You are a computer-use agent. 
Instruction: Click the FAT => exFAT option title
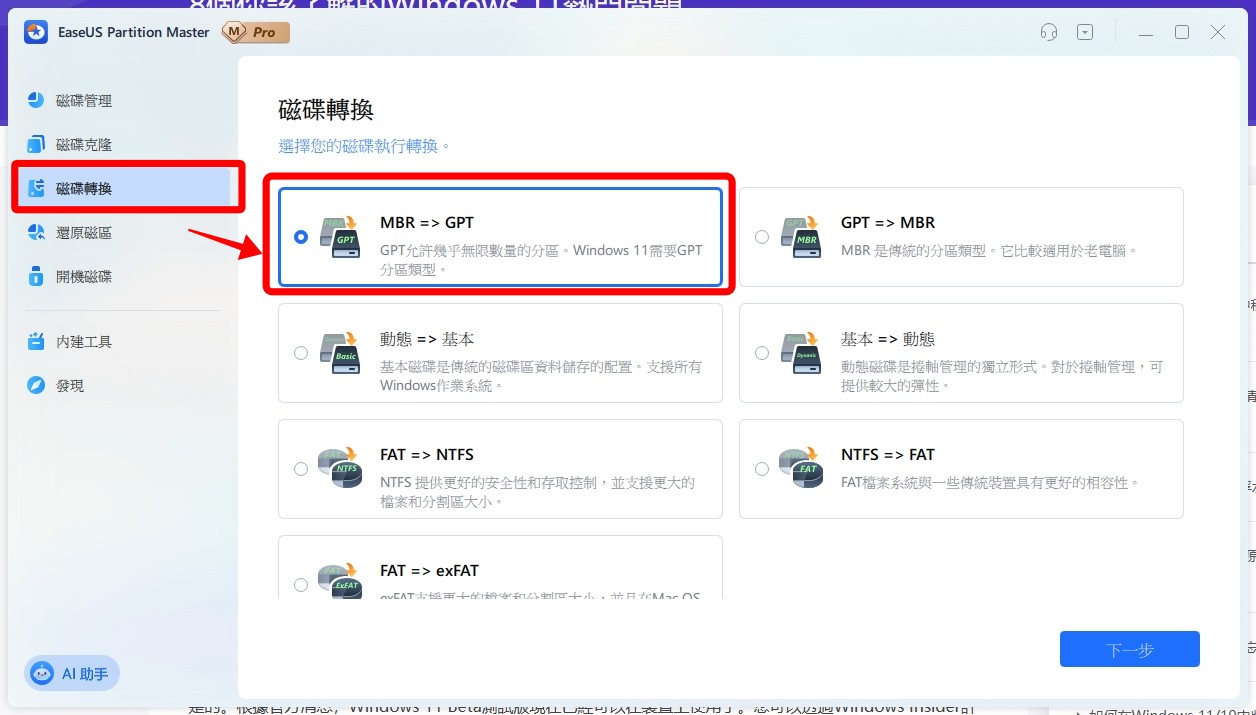(430, 570)
